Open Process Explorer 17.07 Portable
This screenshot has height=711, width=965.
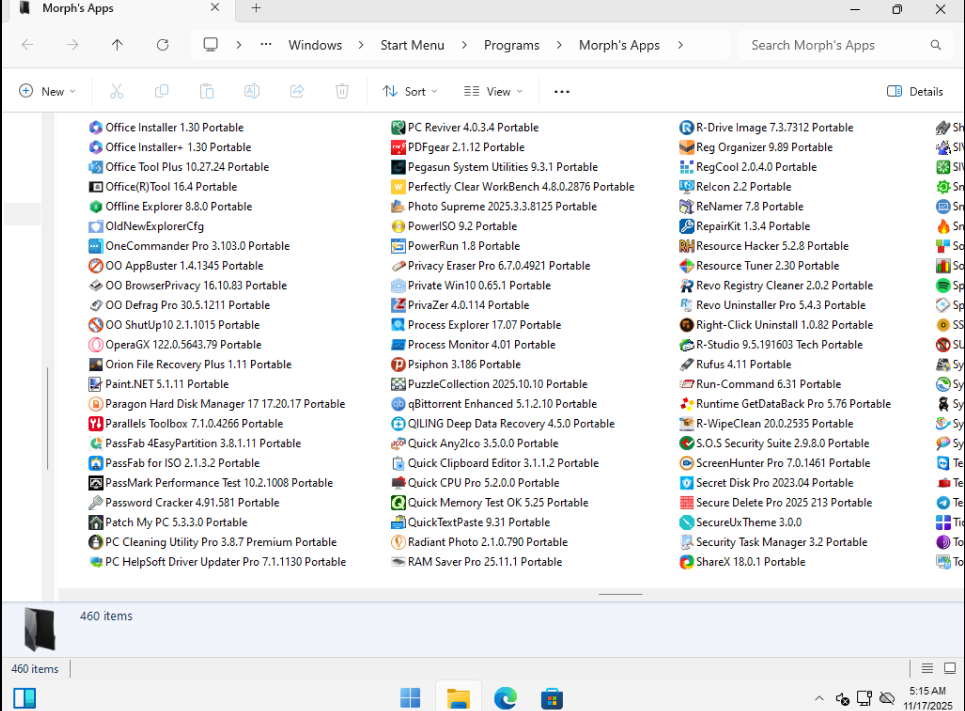click(x=484, y=325)
